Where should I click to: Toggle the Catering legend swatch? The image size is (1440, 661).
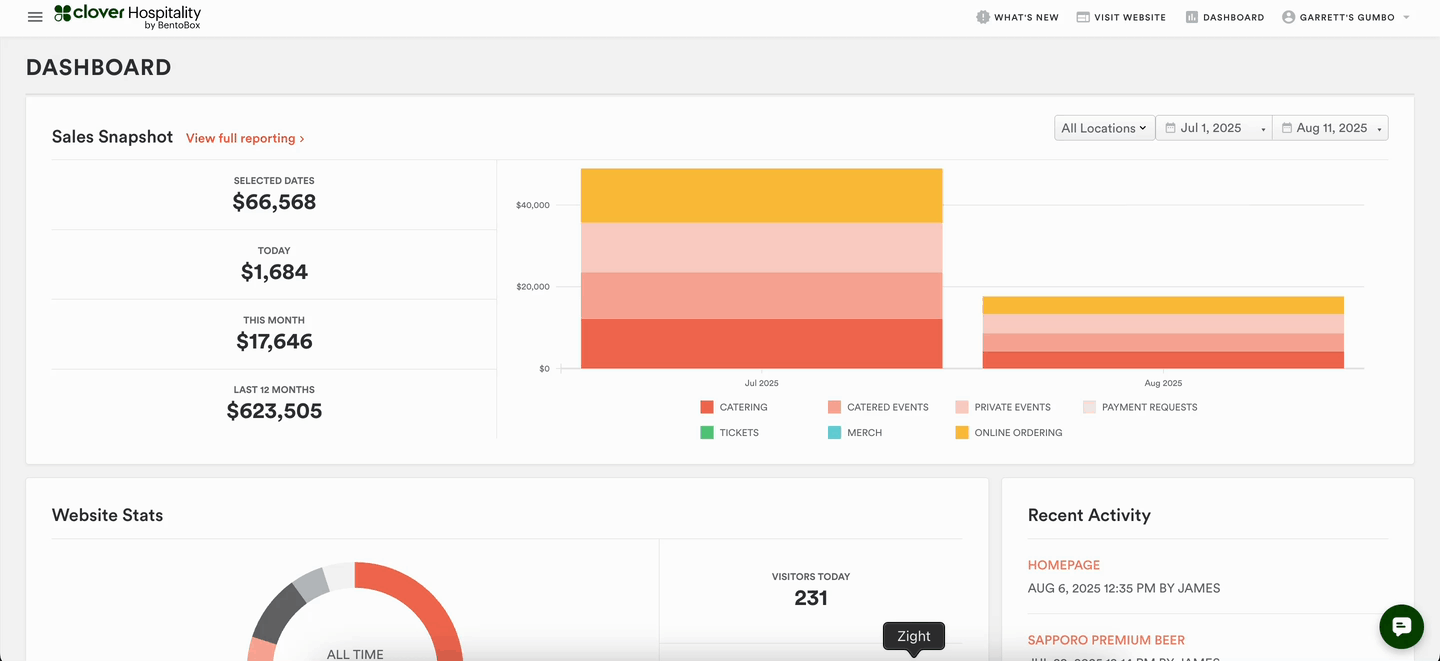[x=707, y=407]
